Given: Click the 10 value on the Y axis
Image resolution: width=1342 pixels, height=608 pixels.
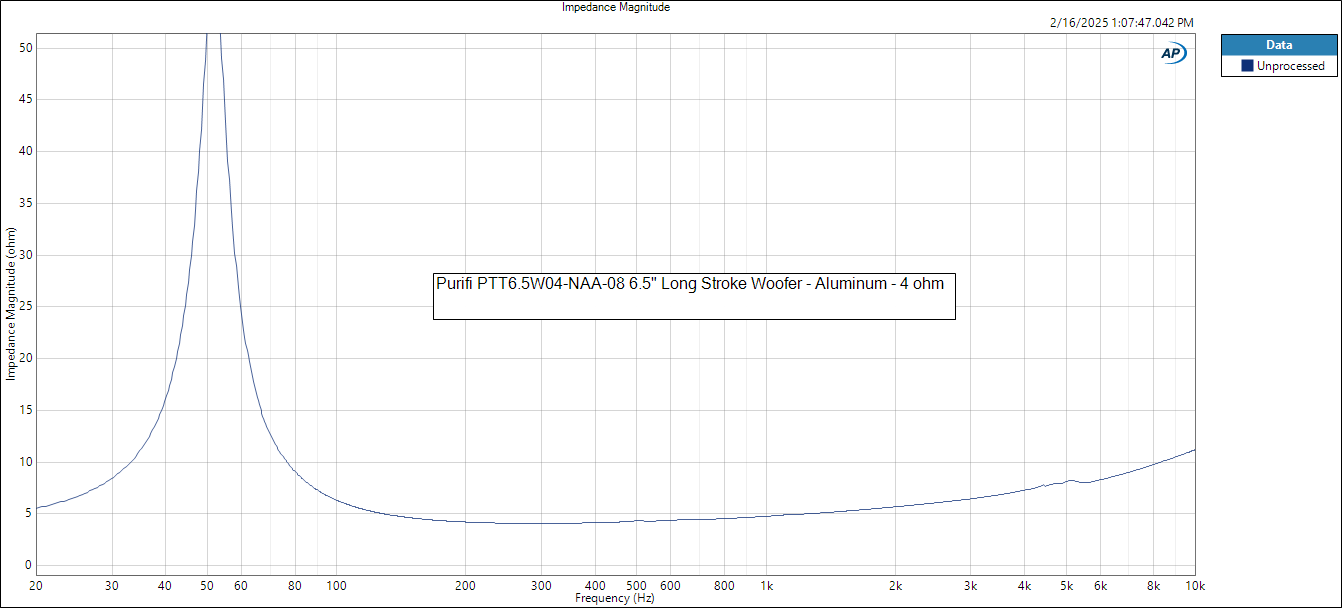Looking at the screenshot, I should click(26, 462).
